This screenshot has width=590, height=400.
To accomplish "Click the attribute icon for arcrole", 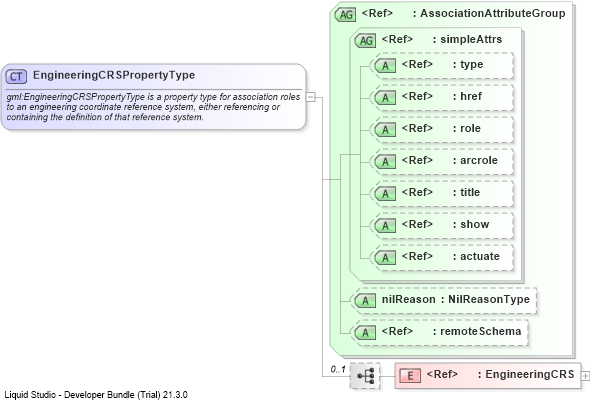I will click(x=385, y=161).
